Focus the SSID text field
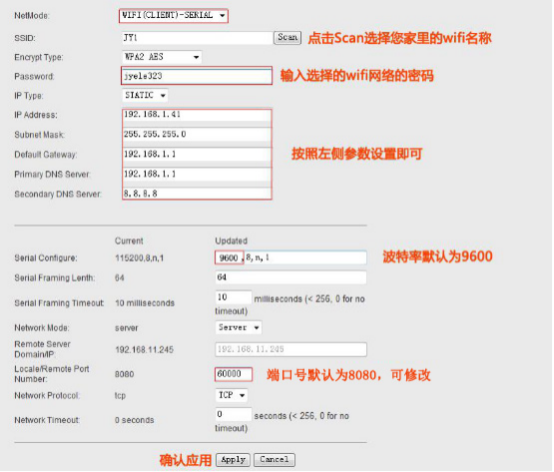Viewport: 554px width, 472px height. (197, 38)
